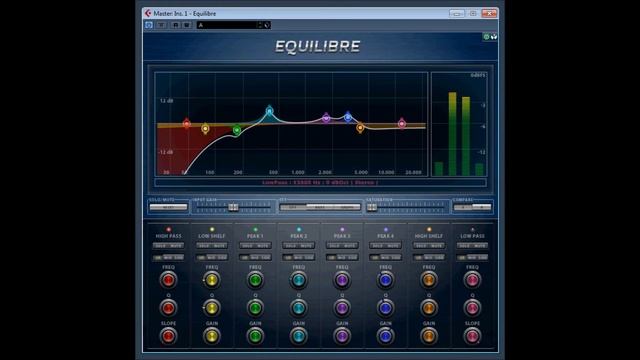Viewport: 640px width, 360px height.
Task: Click the orange High Shelf node on the EQ graph
Action: point(360,128)
